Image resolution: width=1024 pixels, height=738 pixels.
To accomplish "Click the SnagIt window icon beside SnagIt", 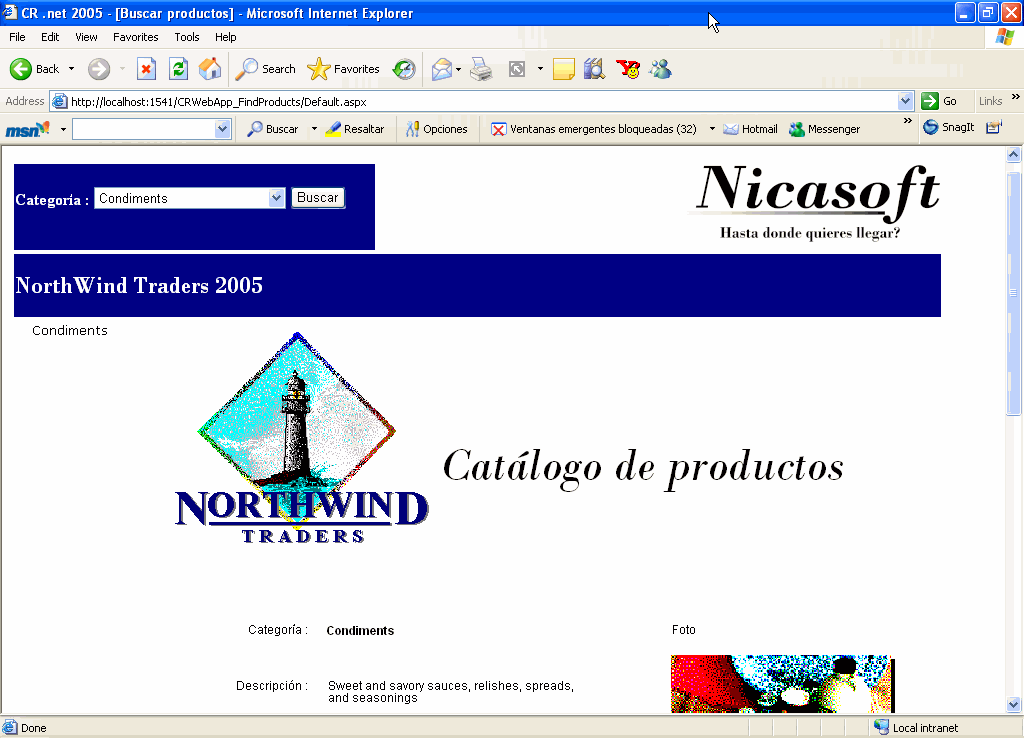I will click(x=994, y=127).
